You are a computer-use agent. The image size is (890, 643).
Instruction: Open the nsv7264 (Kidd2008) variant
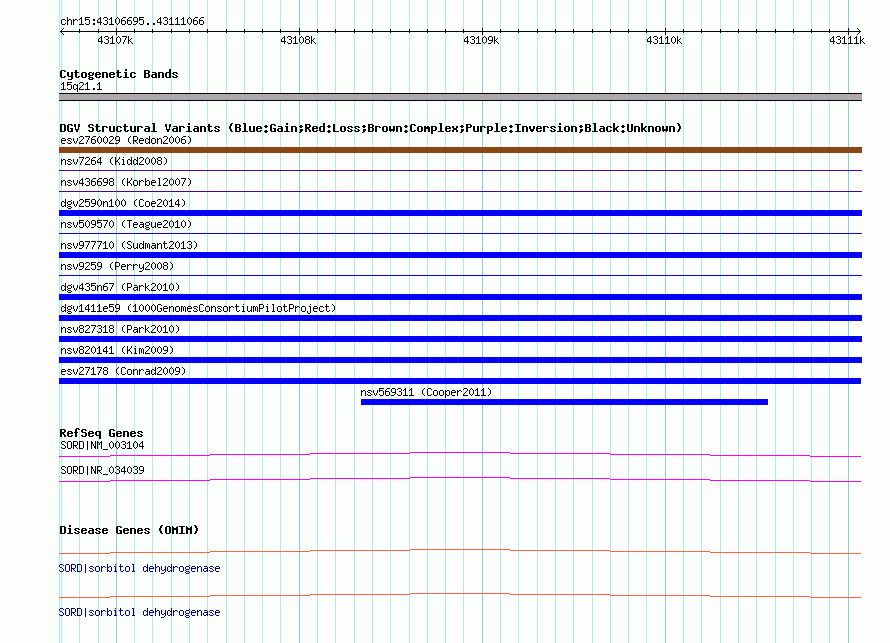point(114,161)
